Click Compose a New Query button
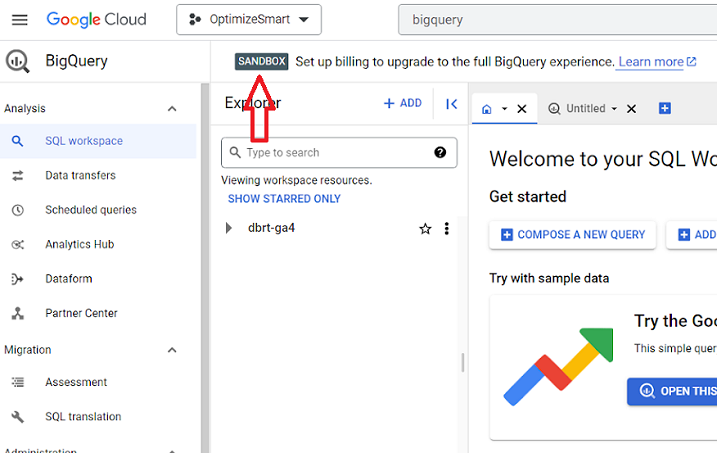The height and width of the screenshot is (453, 717). [x=572, y=235]
